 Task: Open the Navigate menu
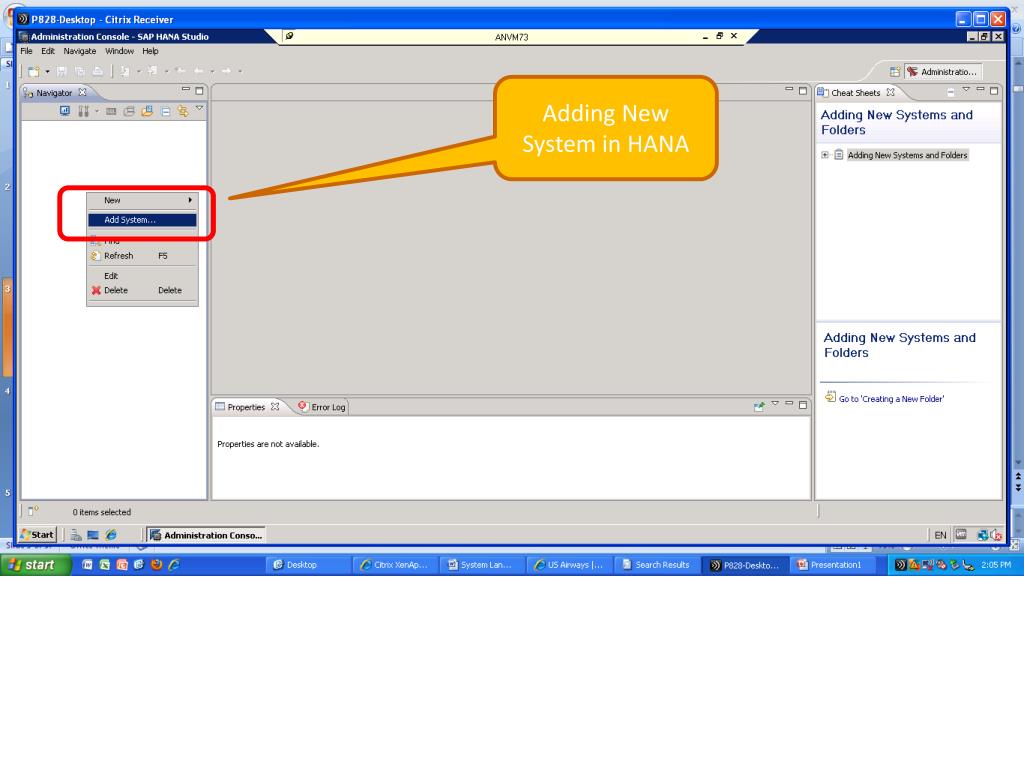coord(80,51)
